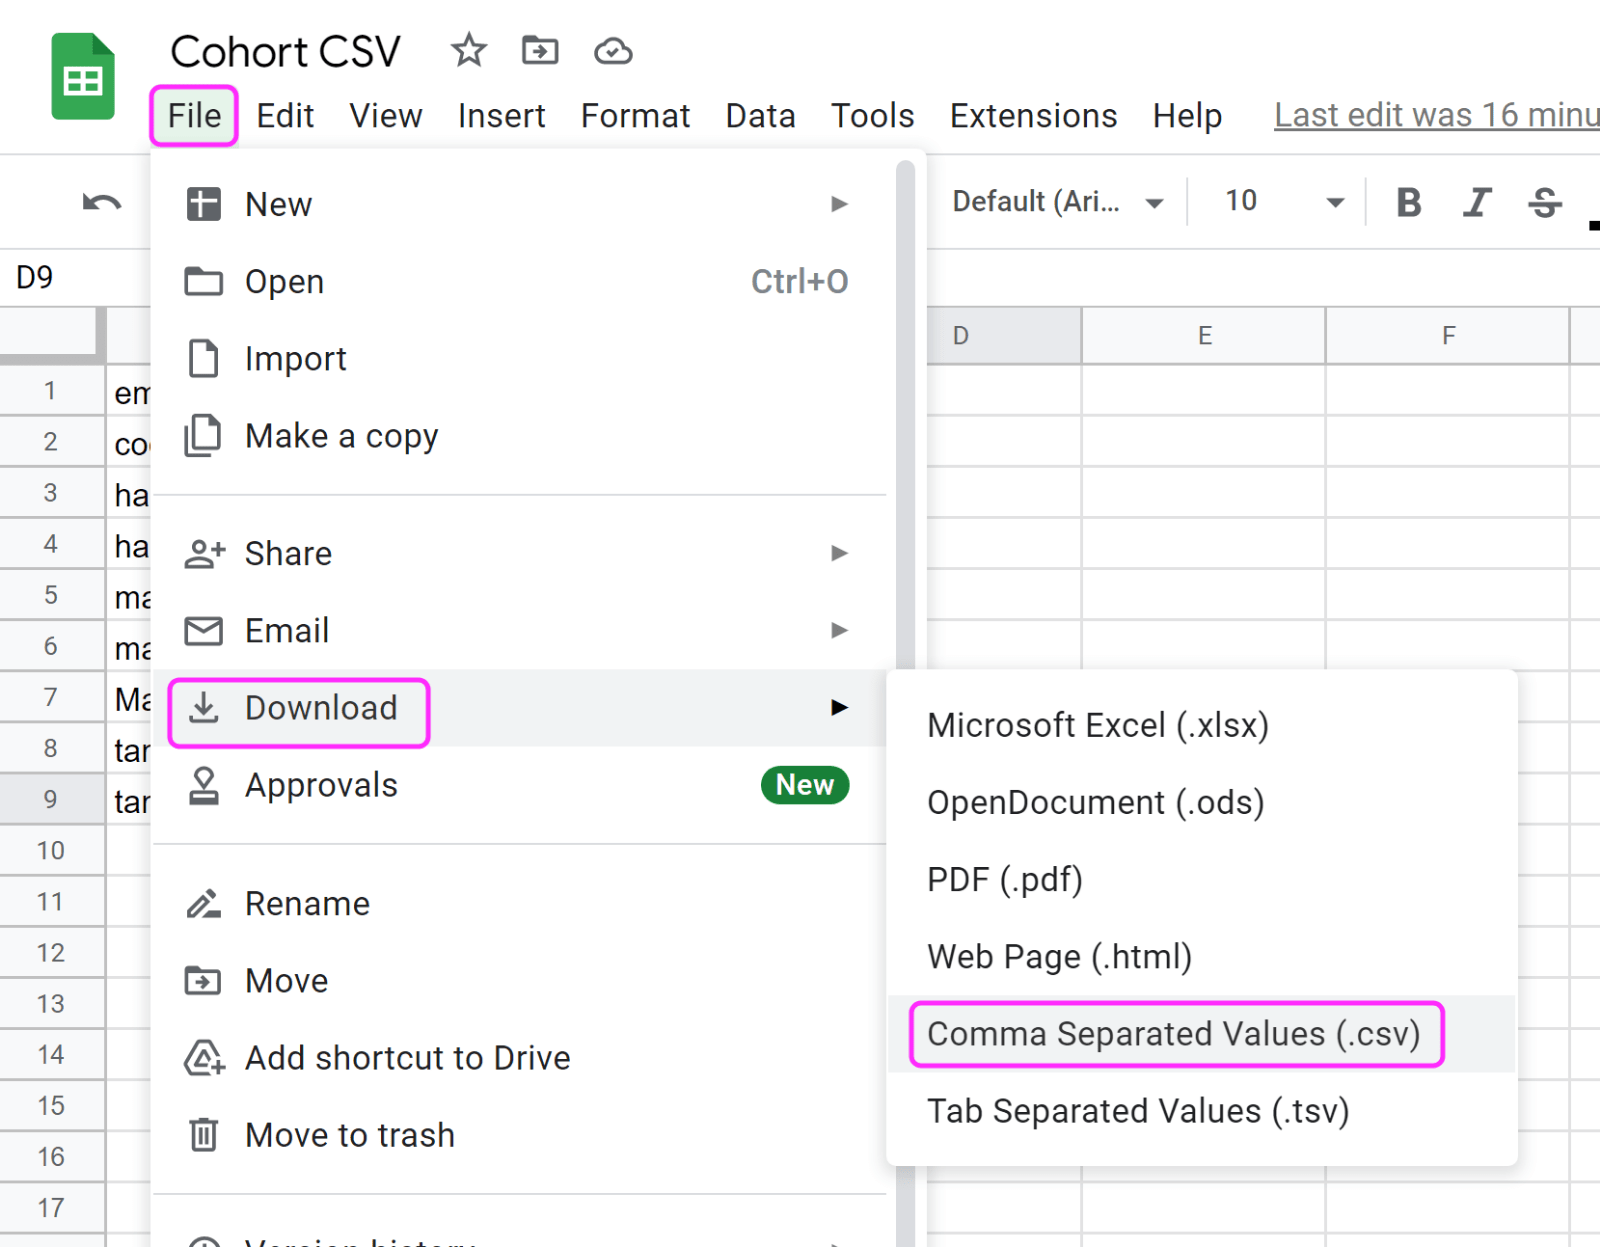Click the Last edit was 16 minutes link
Image resolution: width=1600 pixels, height=1247 pixels.
point(1434,114)
